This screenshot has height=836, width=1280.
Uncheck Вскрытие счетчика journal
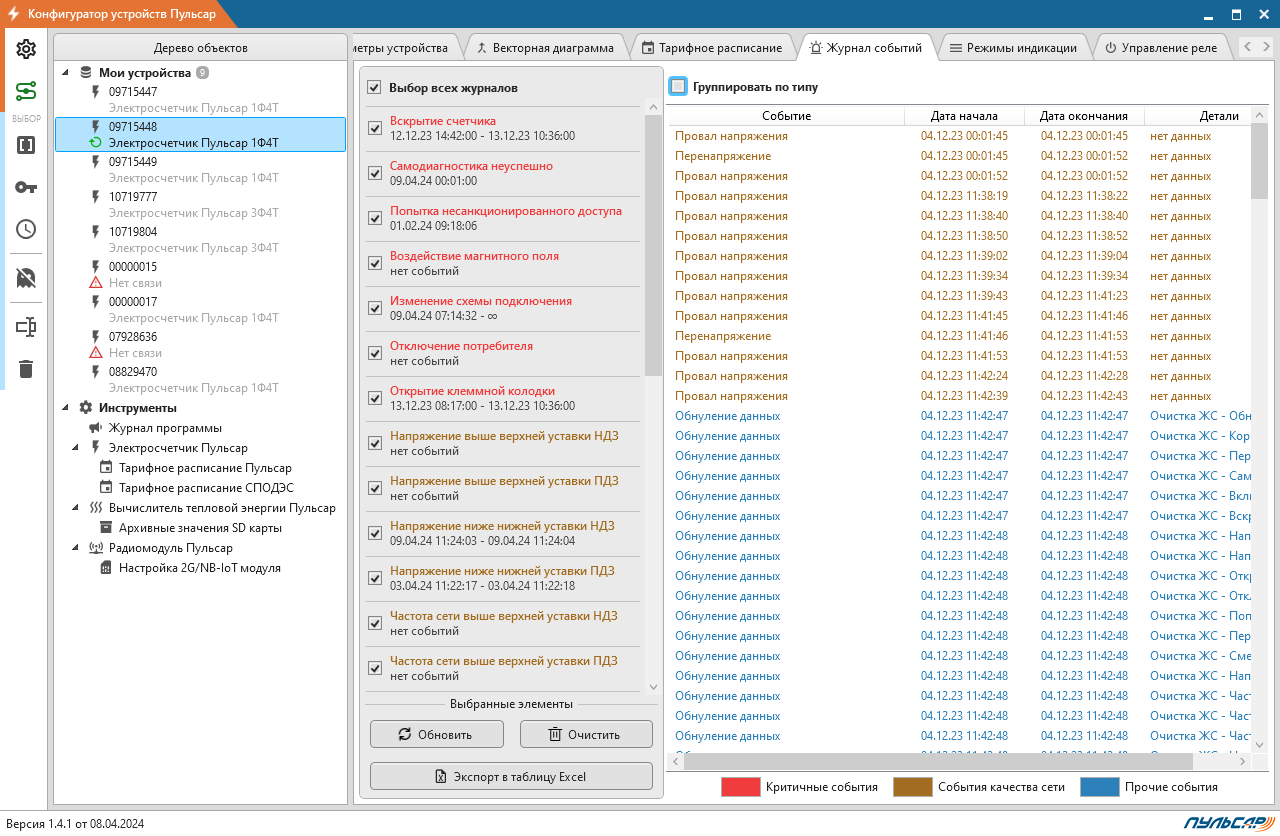tap(375, 128)
